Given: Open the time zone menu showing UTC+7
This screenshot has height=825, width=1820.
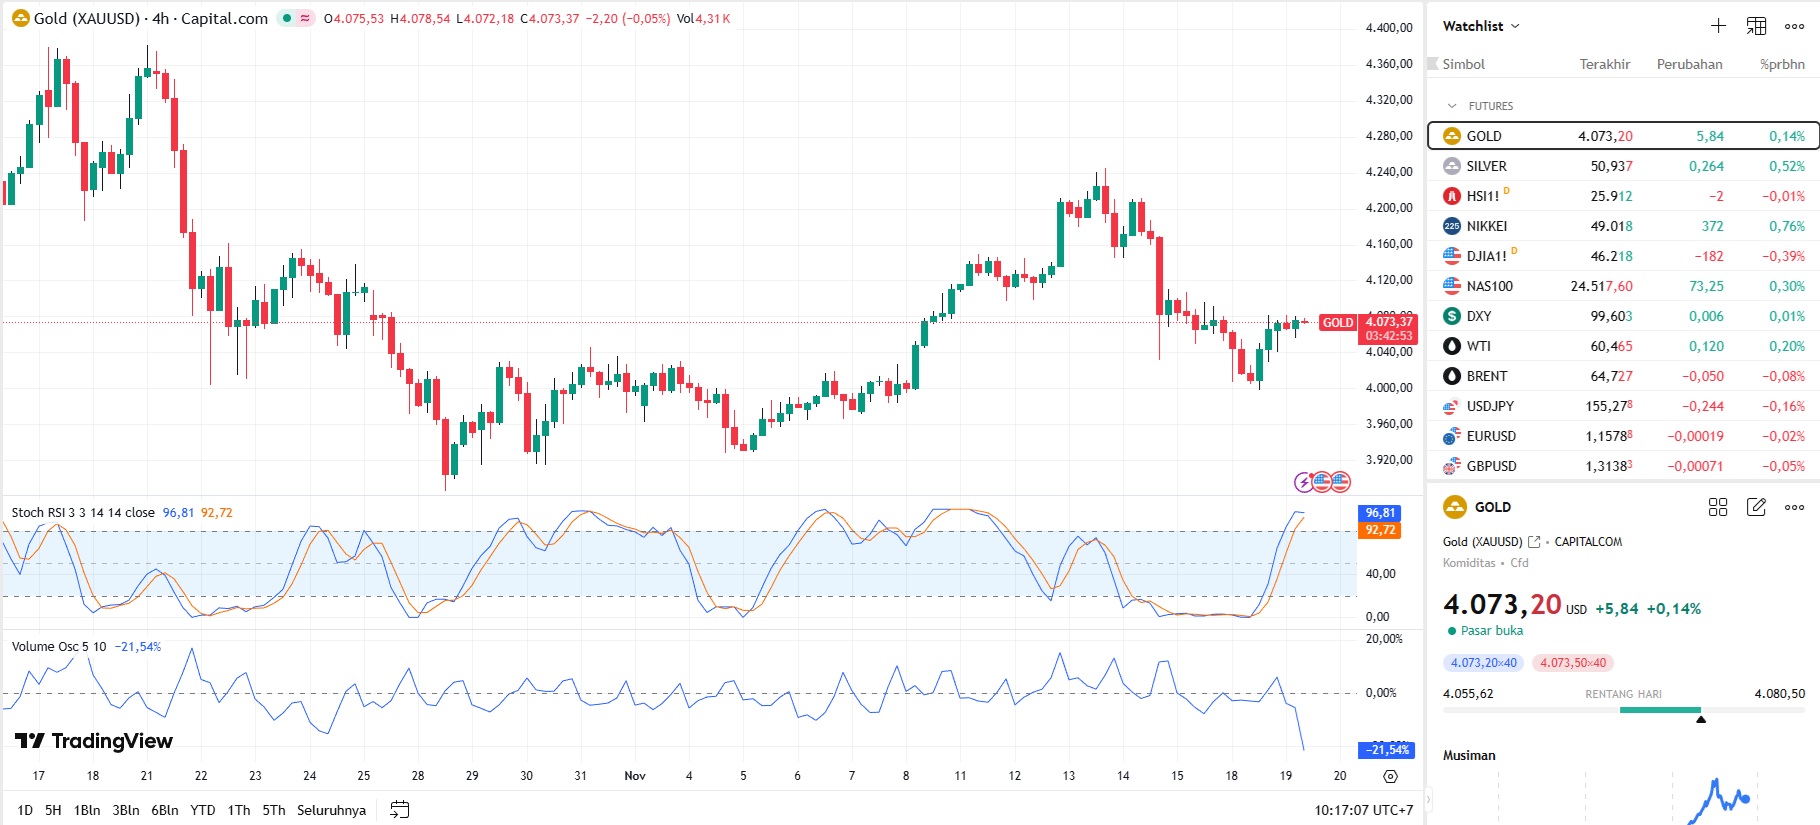Looking at the screenshot, I should click(1363, 810).
